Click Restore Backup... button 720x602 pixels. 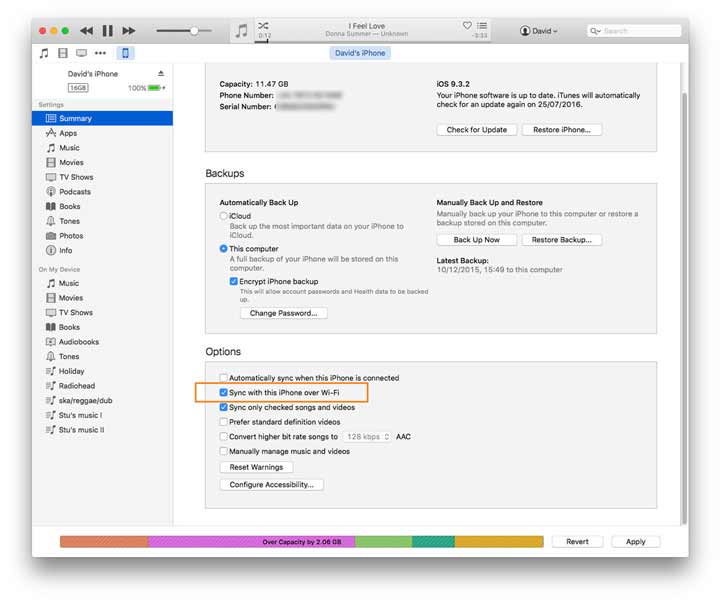[562, 240]
